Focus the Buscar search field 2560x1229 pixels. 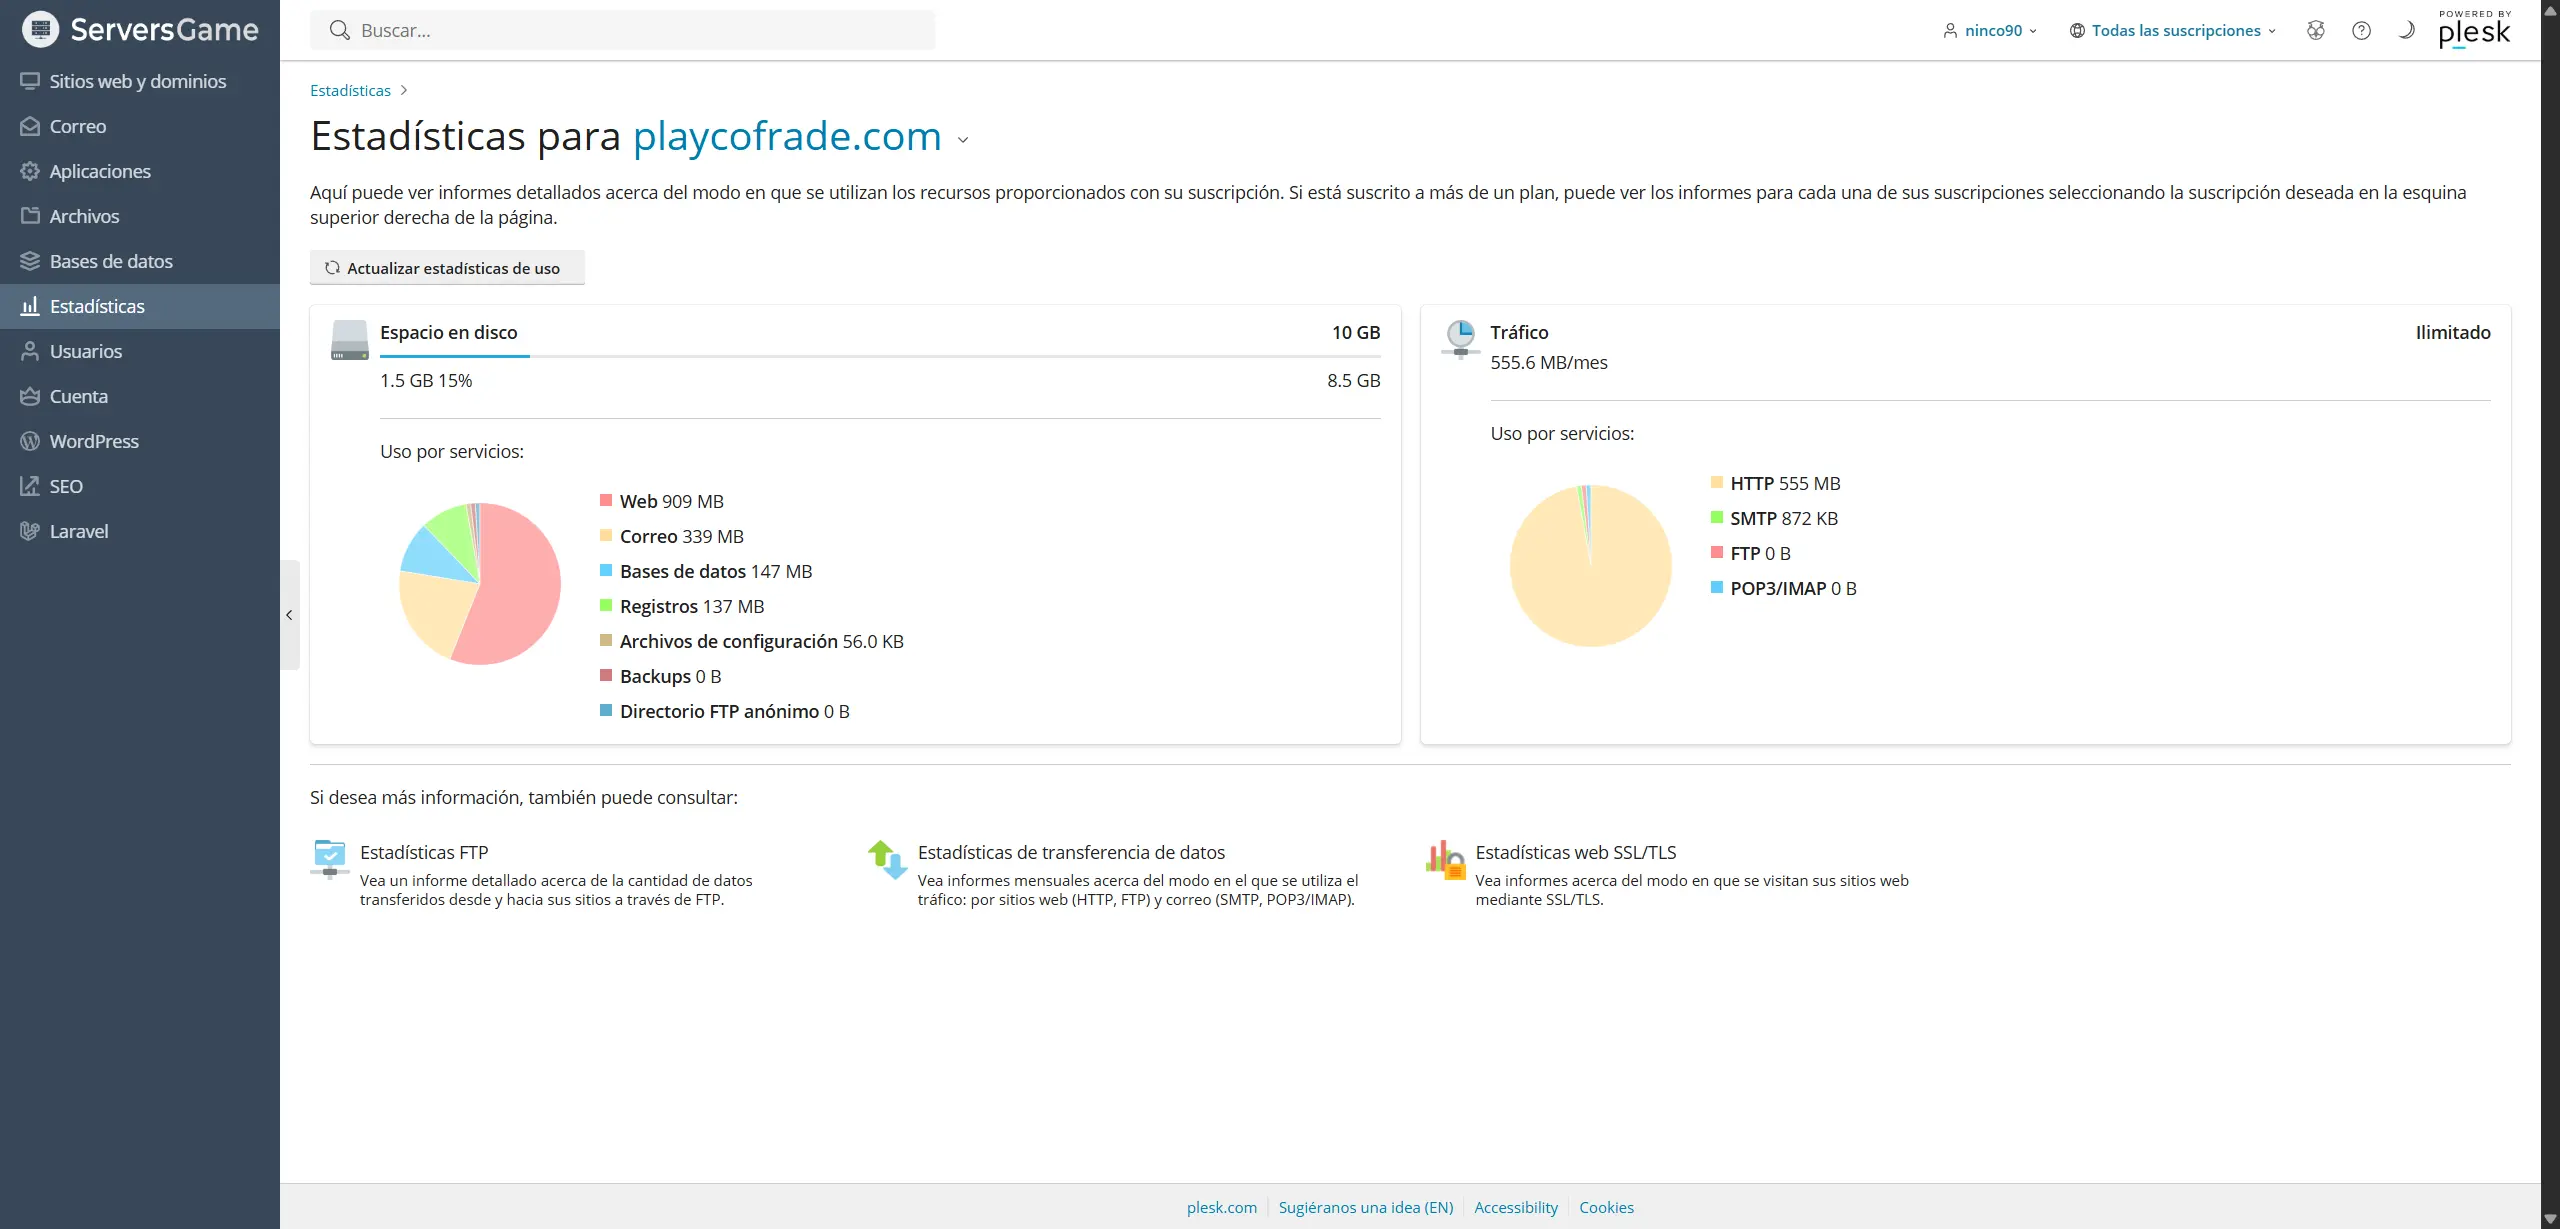[x=623, y=30]
